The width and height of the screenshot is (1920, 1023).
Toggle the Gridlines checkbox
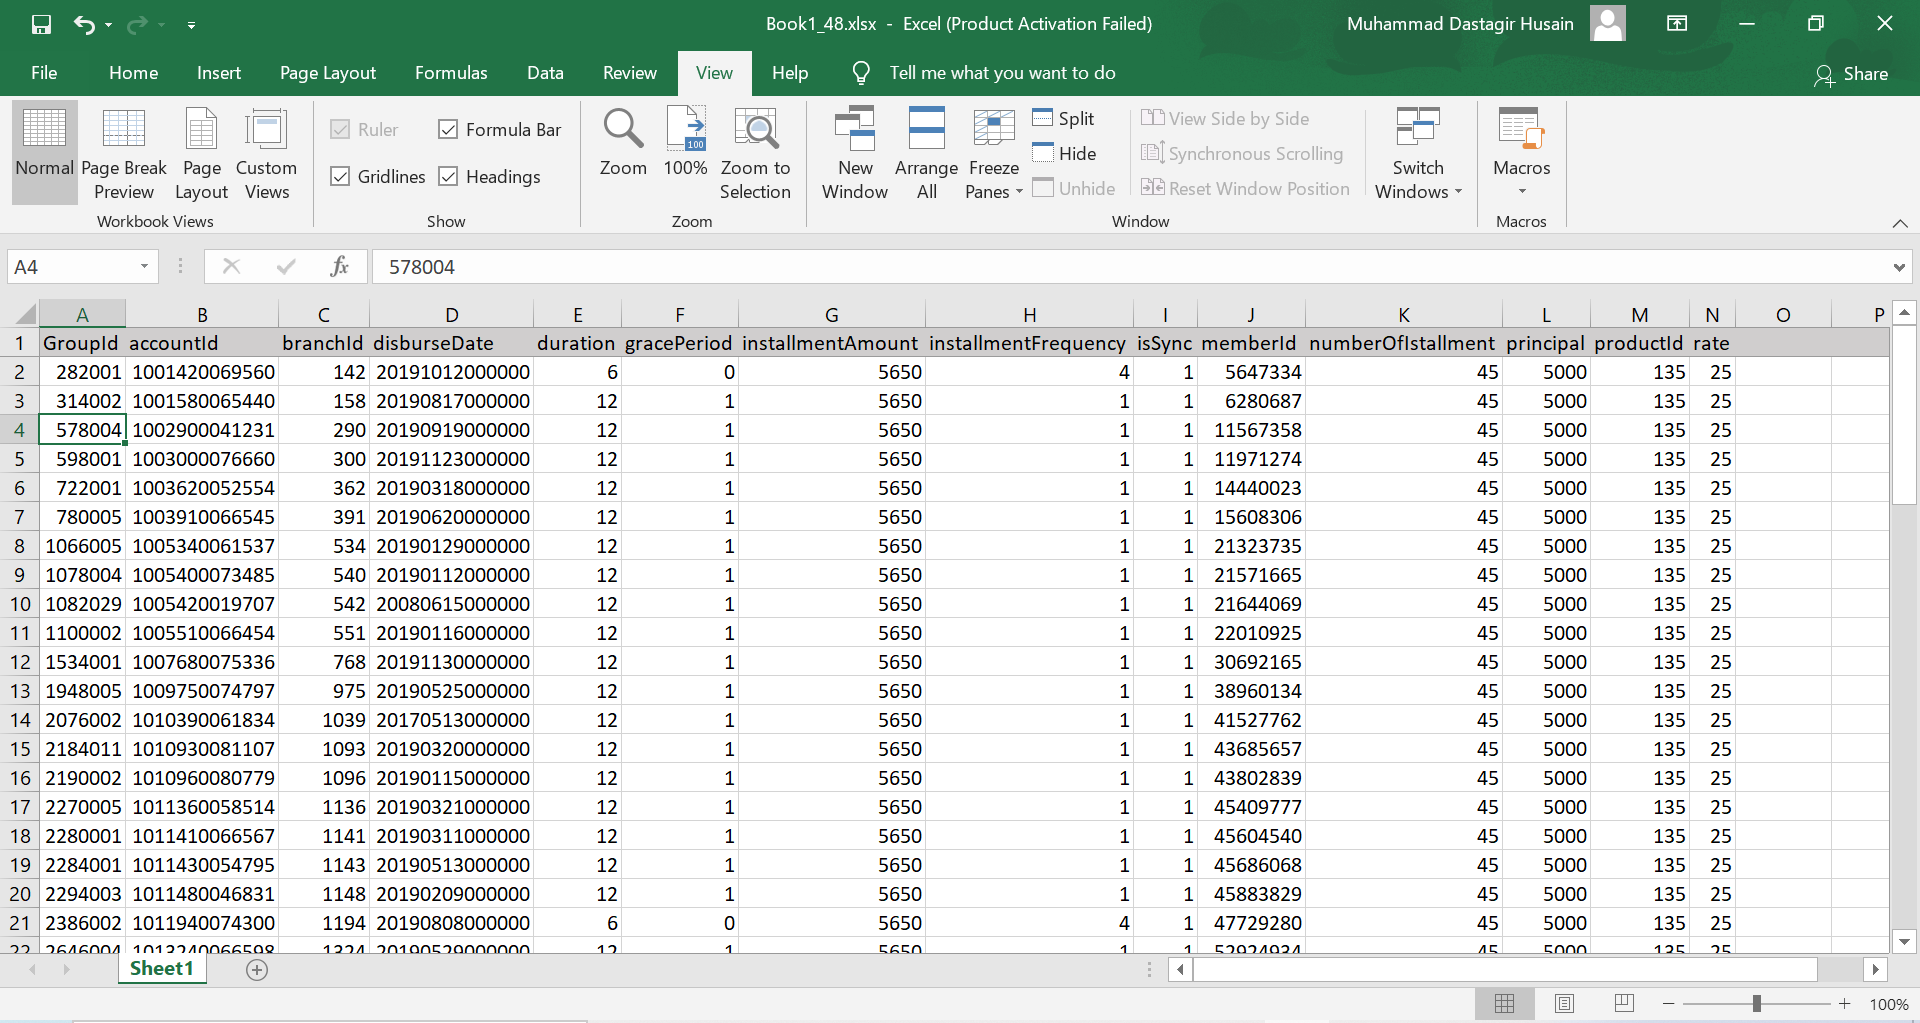(x=342, y=176)
